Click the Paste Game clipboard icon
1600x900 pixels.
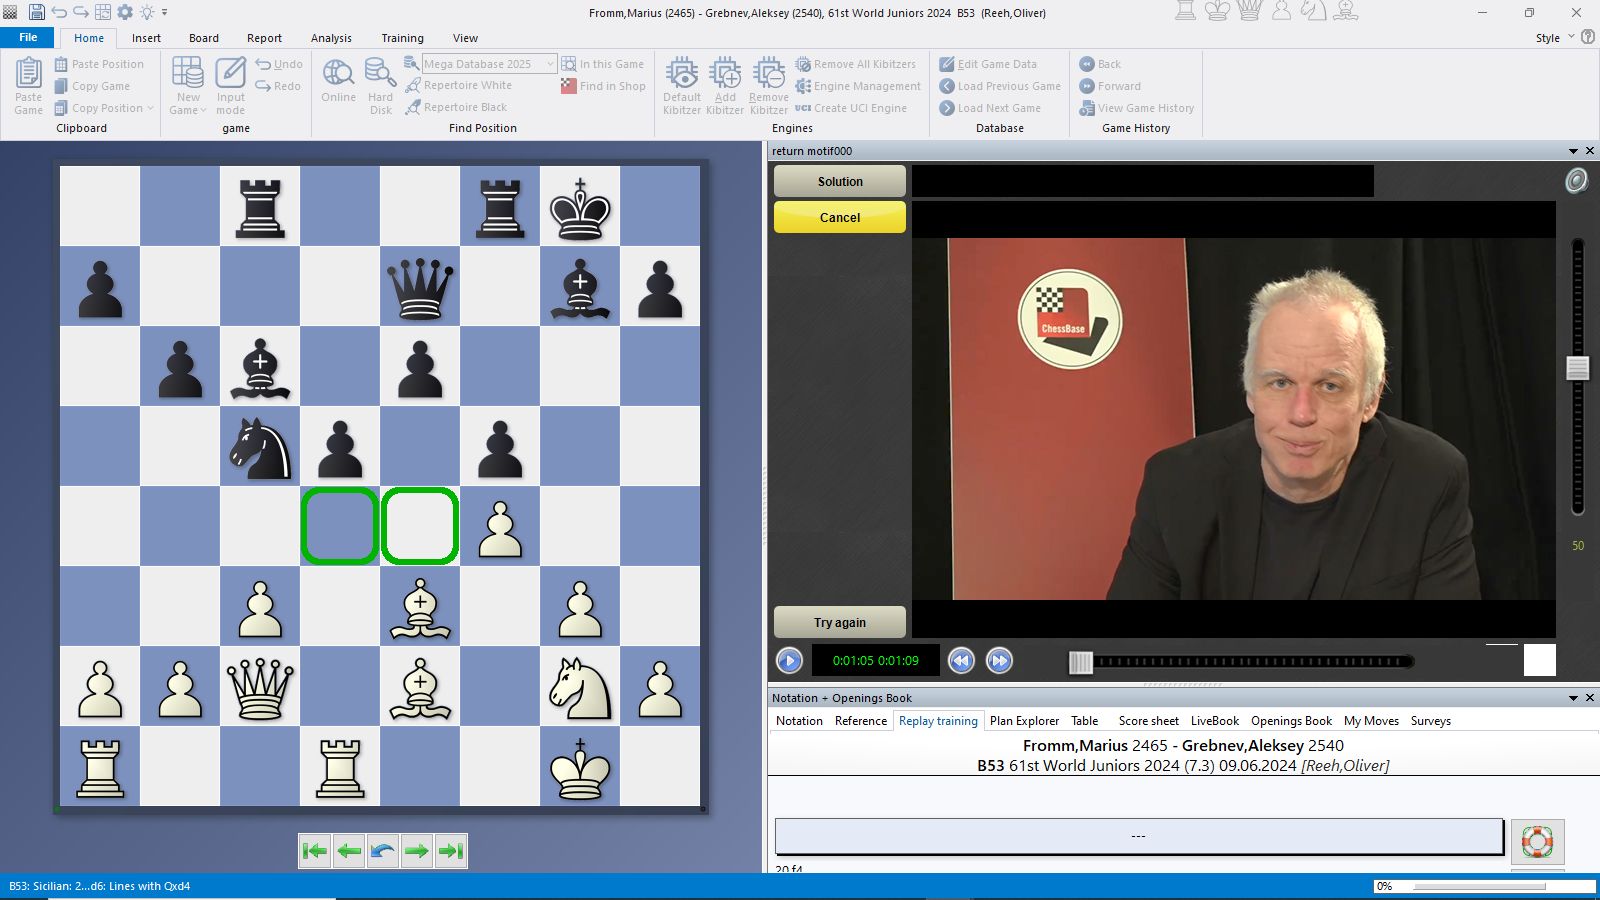point(28,75)
